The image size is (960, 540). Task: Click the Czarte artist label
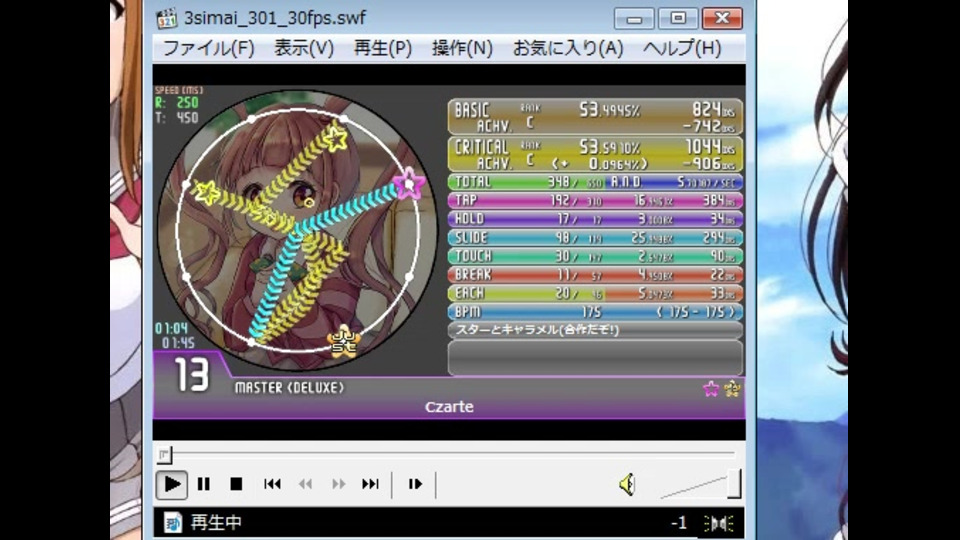point(449,407)
